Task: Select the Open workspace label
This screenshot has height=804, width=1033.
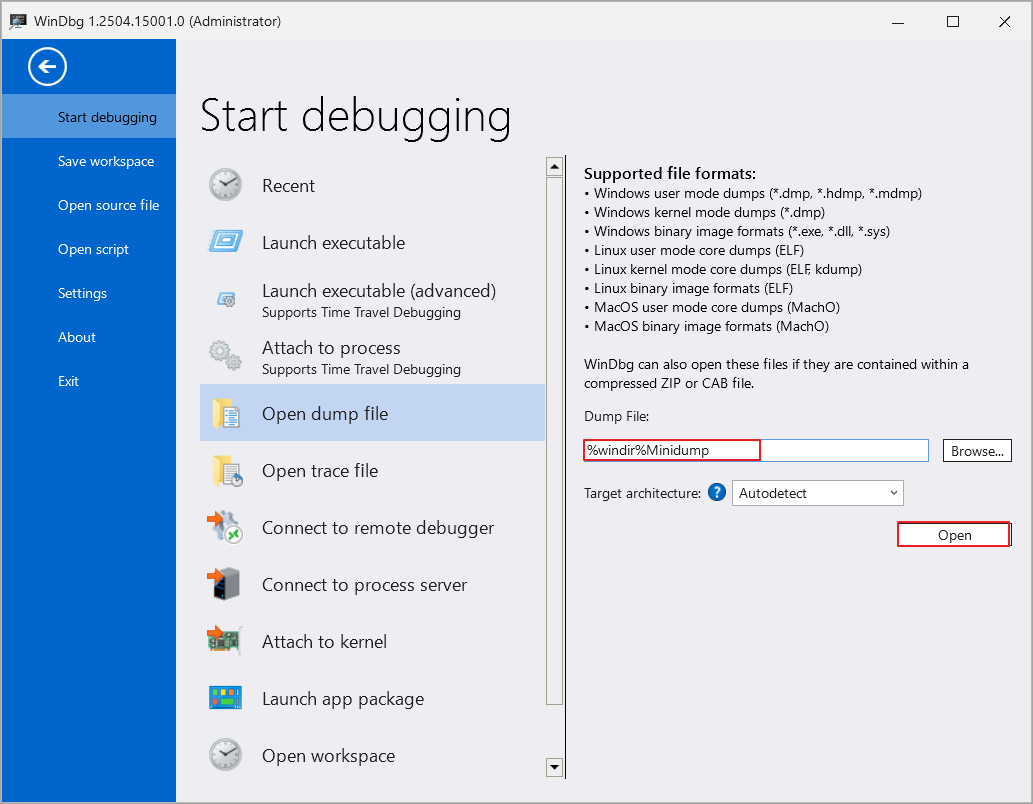Action: click(328, 756)
